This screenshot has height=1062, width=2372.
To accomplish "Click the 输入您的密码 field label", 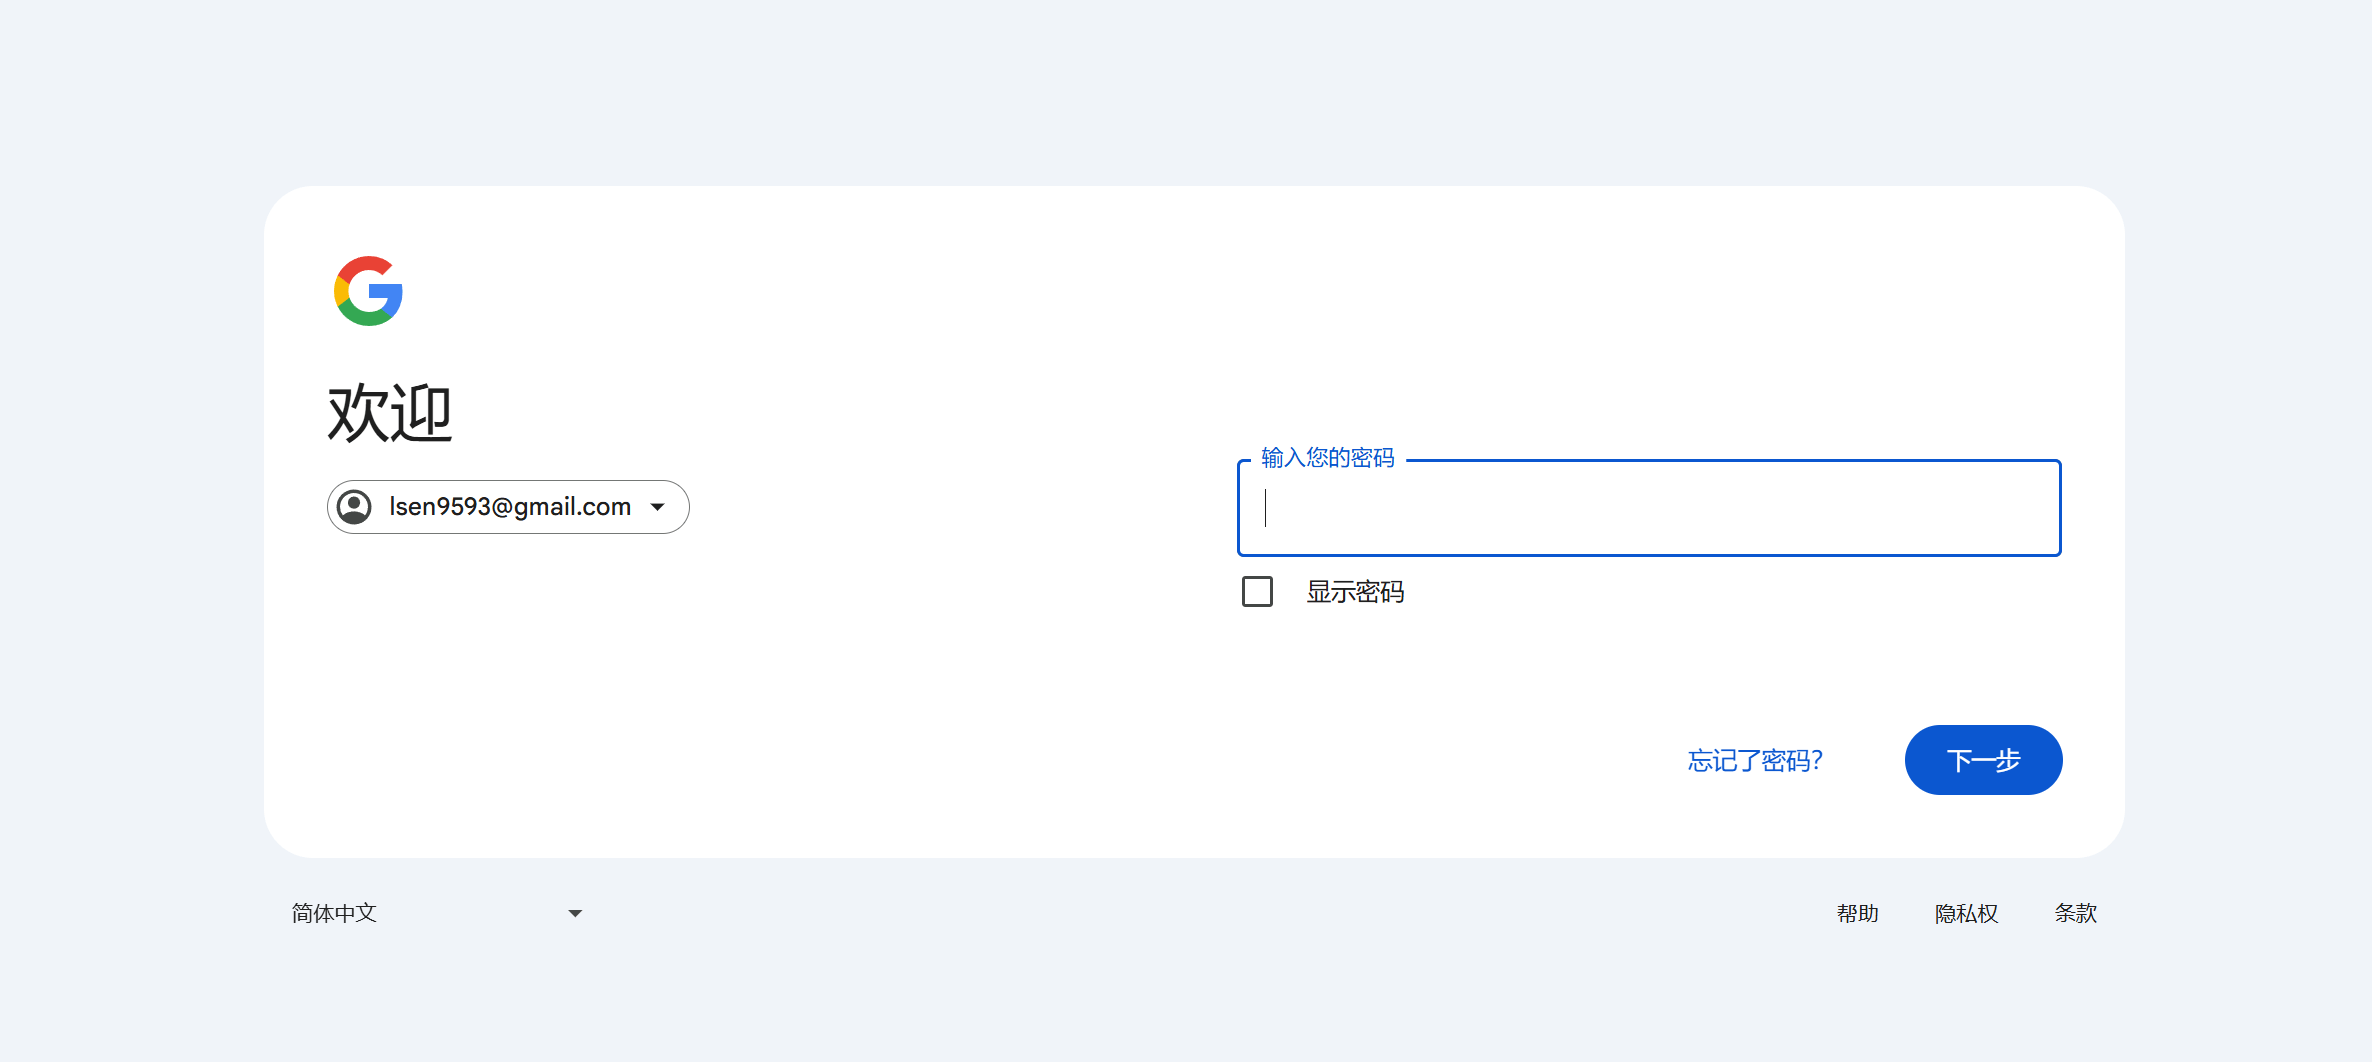I will [x=1327, y=458].
